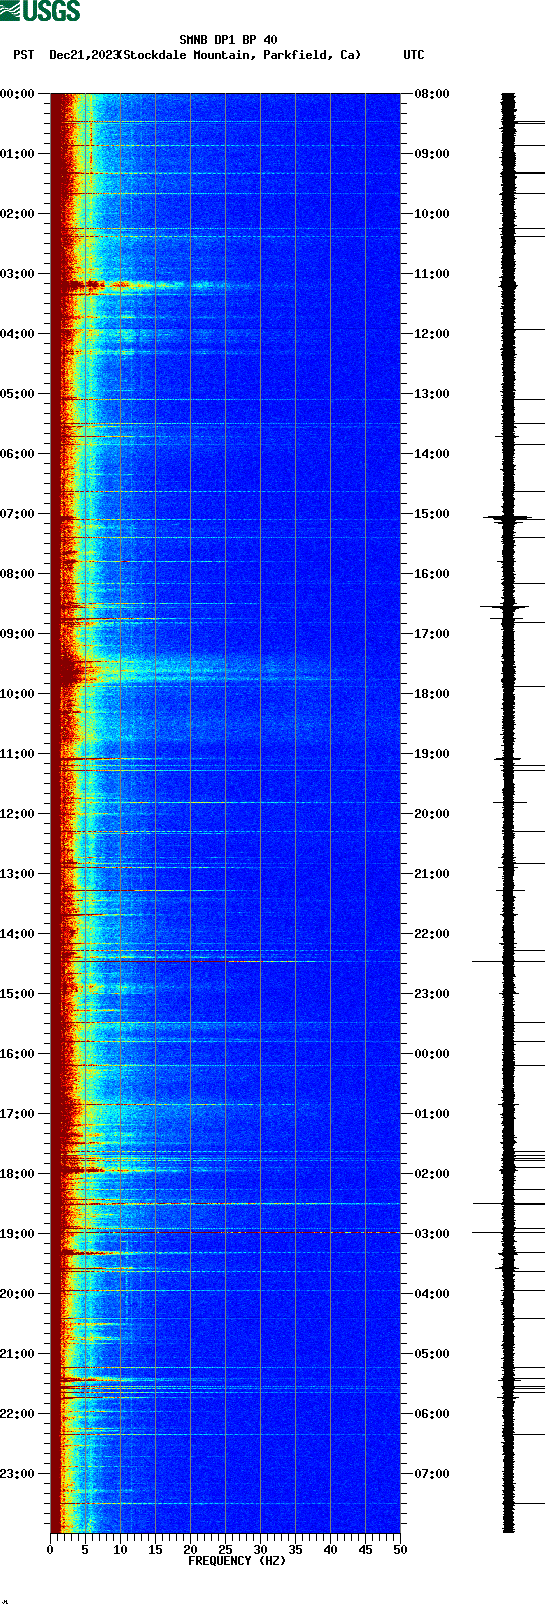
Task: Select the title text 'SMNB DP1 BP 40'
Action: tap(229, 41)
